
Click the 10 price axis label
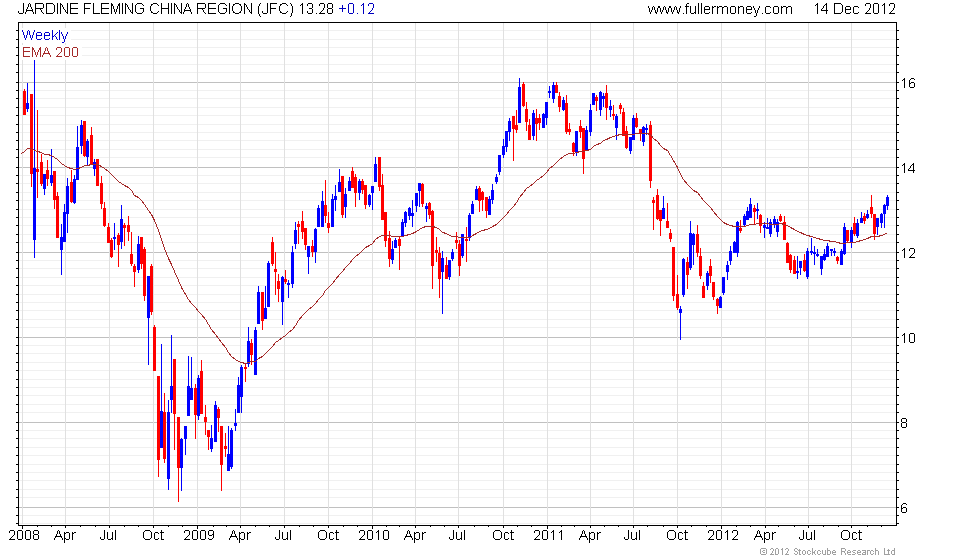coord(908,338)
